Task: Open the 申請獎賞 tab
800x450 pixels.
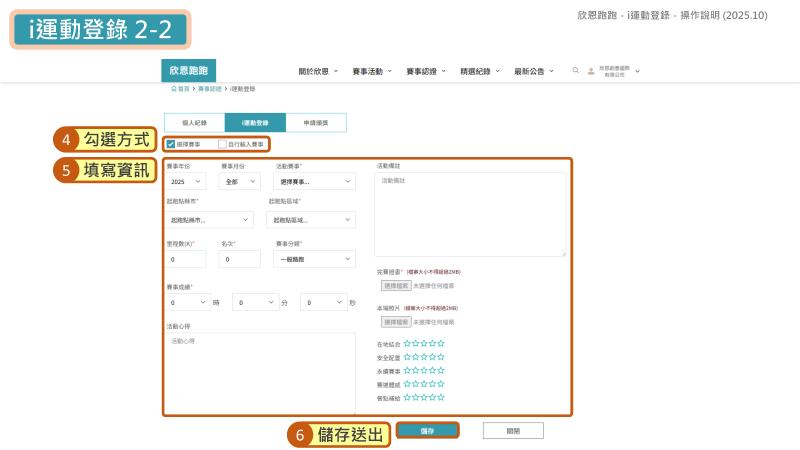Action: pyautogui.click(x=316, y=122)
